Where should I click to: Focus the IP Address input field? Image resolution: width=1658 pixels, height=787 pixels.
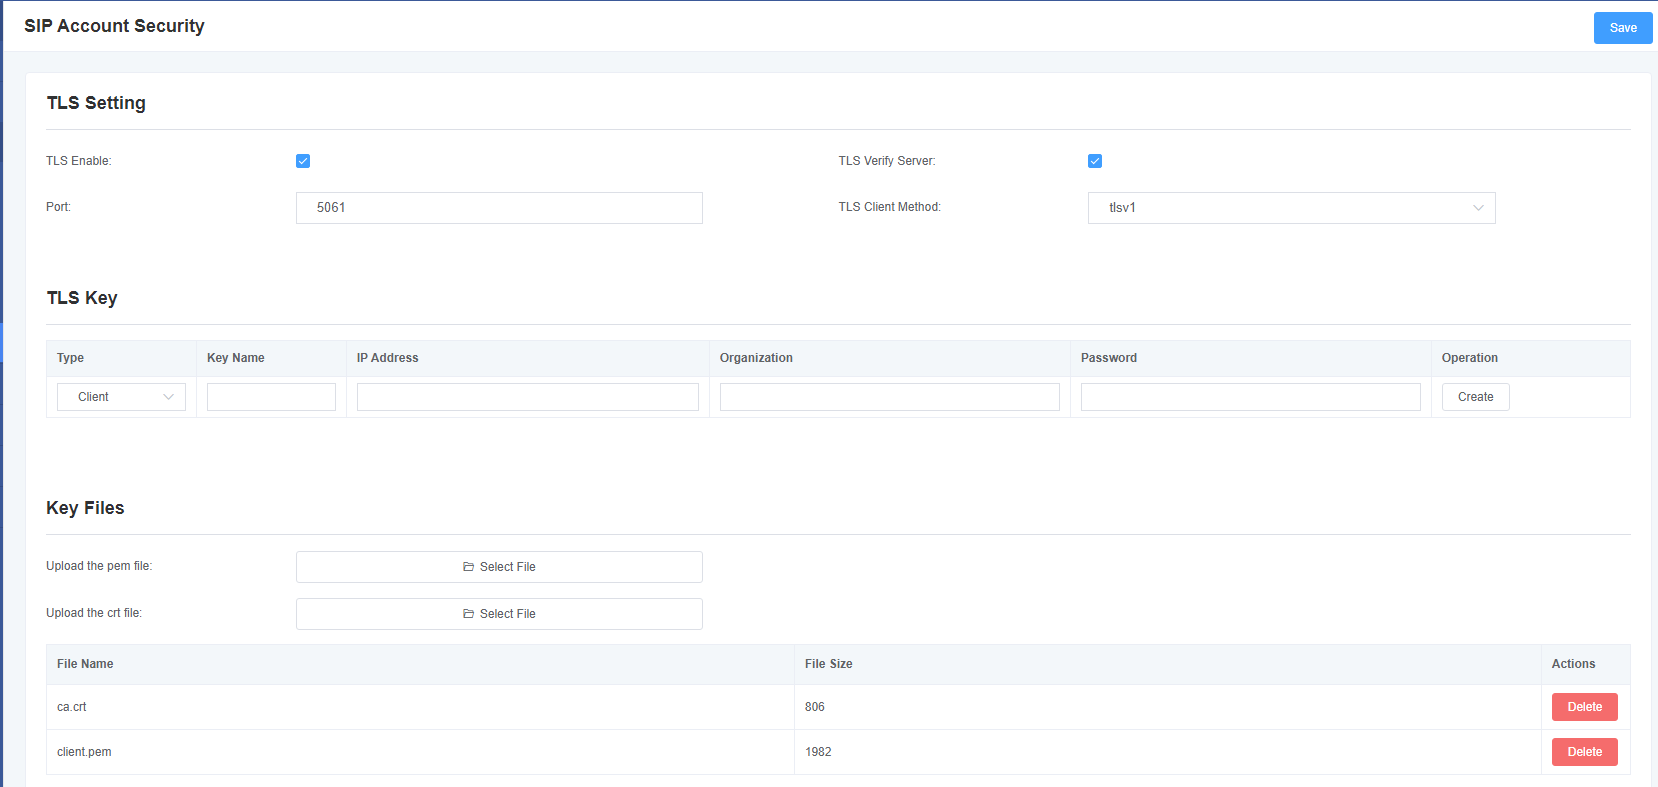[x=527, y=397]
